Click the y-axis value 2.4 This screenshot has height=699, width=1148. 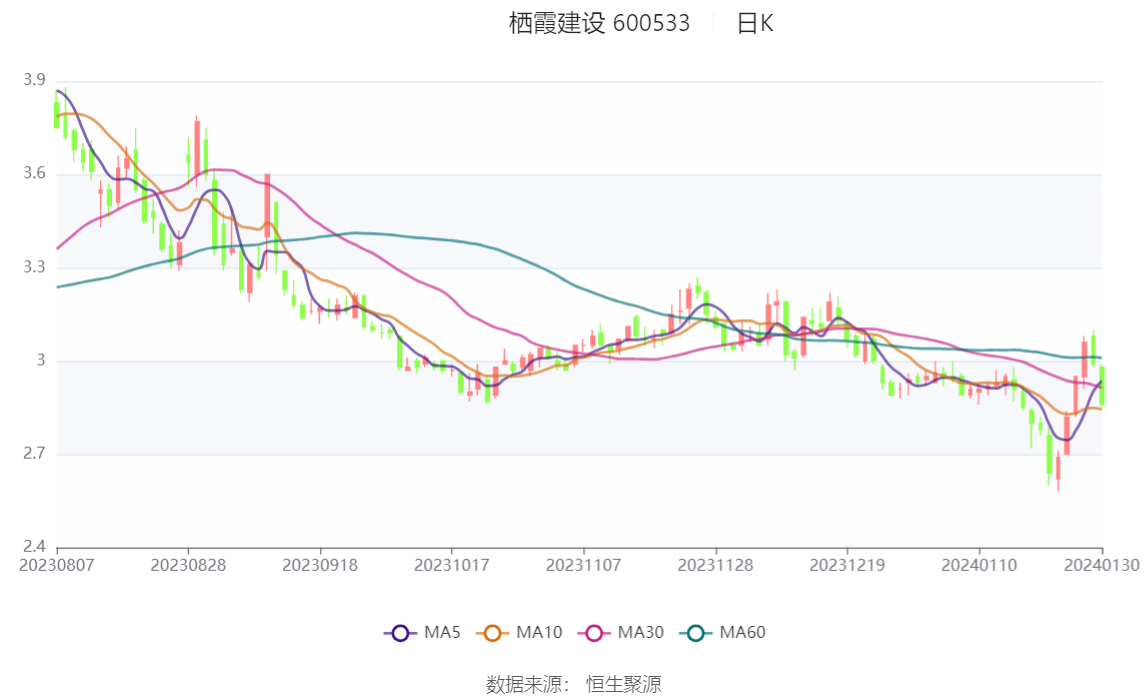(34, 547)
